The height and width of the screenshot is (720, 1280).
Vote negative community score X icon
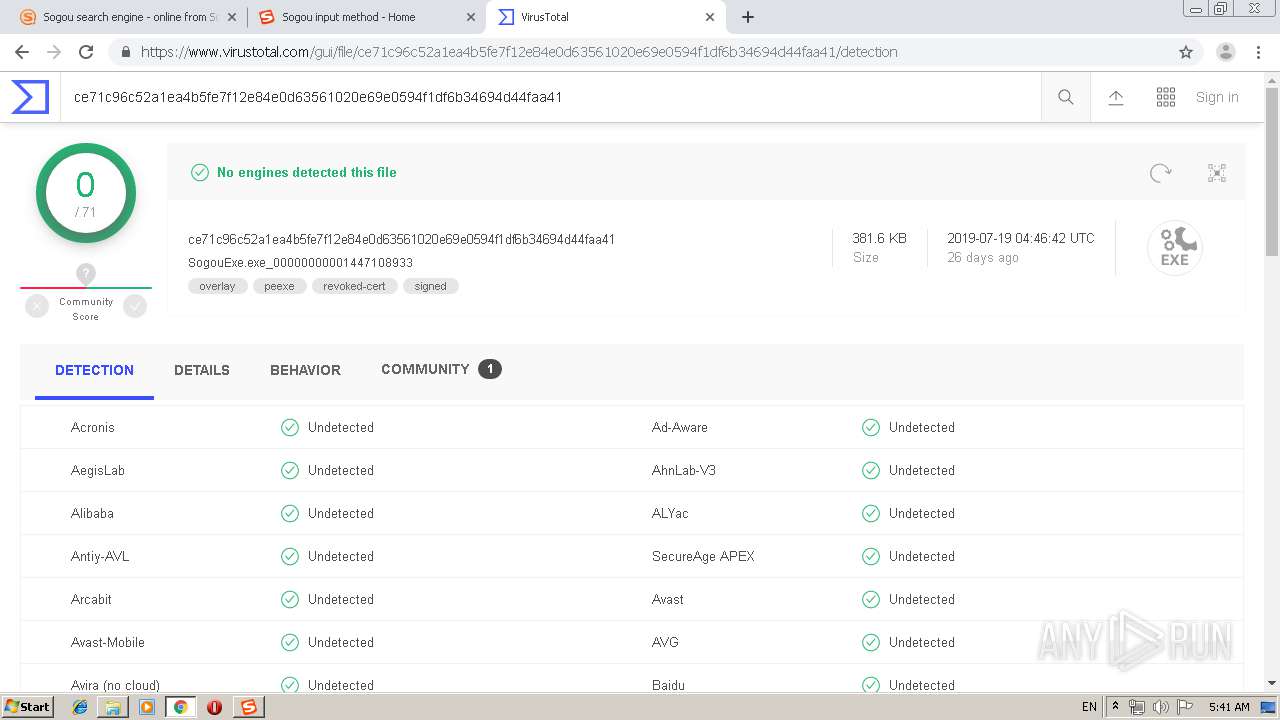pos(37,307)
